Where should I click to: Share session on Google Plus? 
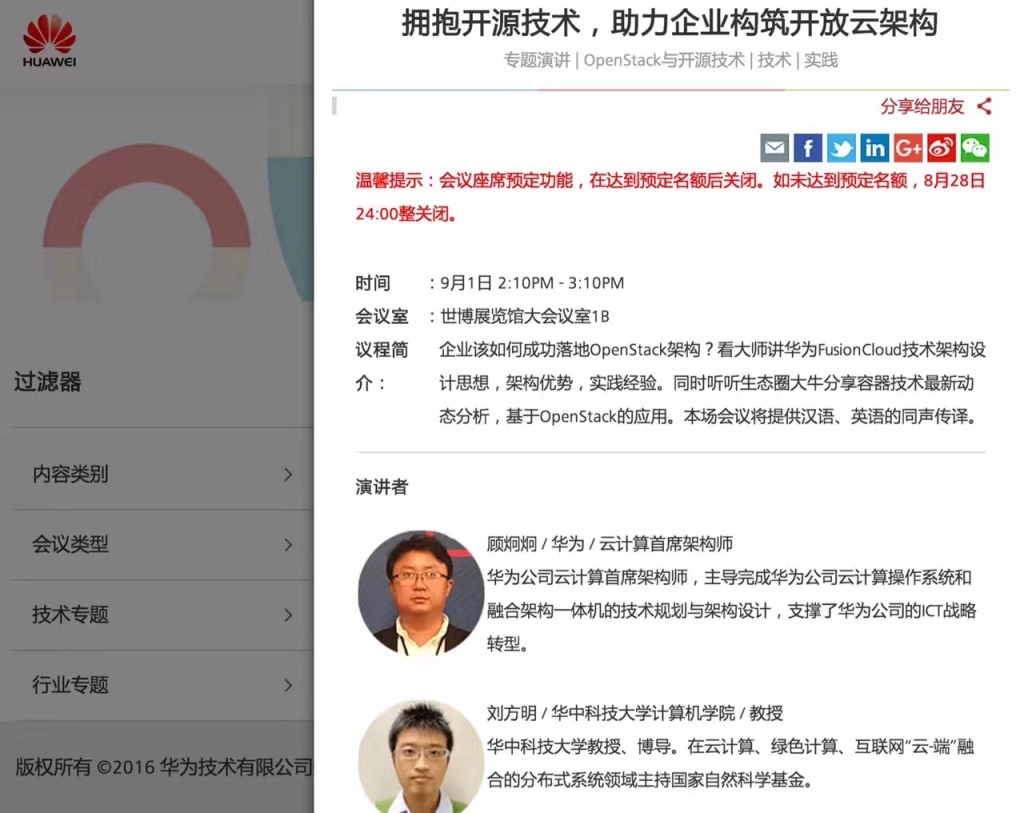pos(908,148)
